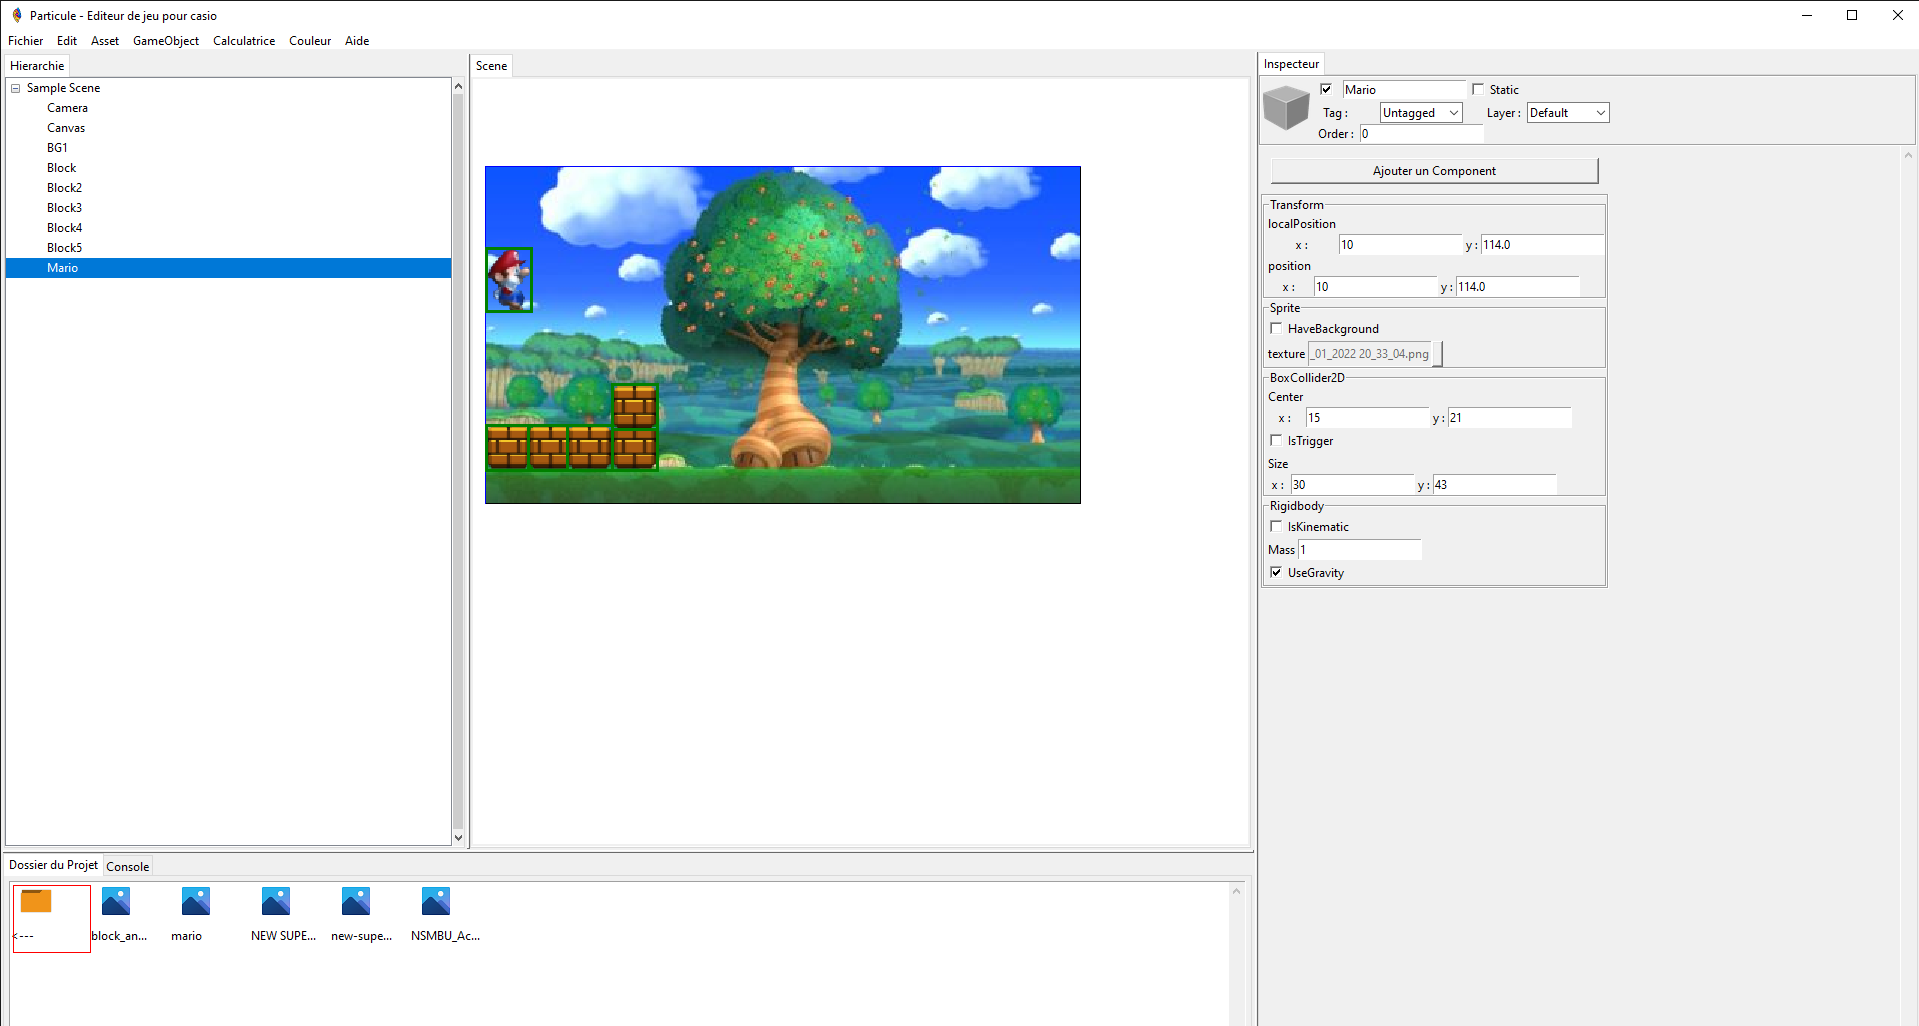This screenshot has width=1919, height=1026.
Task: Click the BoxCollider2D Size x field
Action: pos(1352,485)
